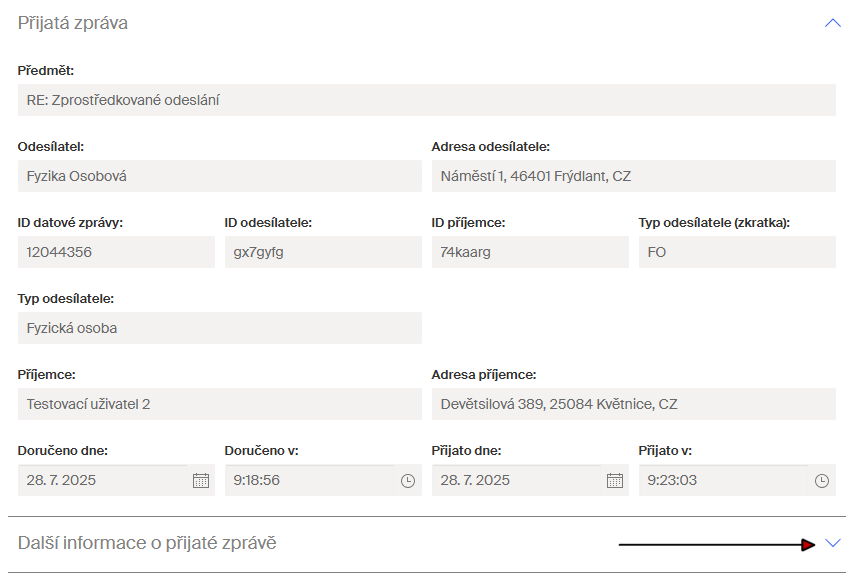Open calendar icon in Doručeno dne field

201,481
